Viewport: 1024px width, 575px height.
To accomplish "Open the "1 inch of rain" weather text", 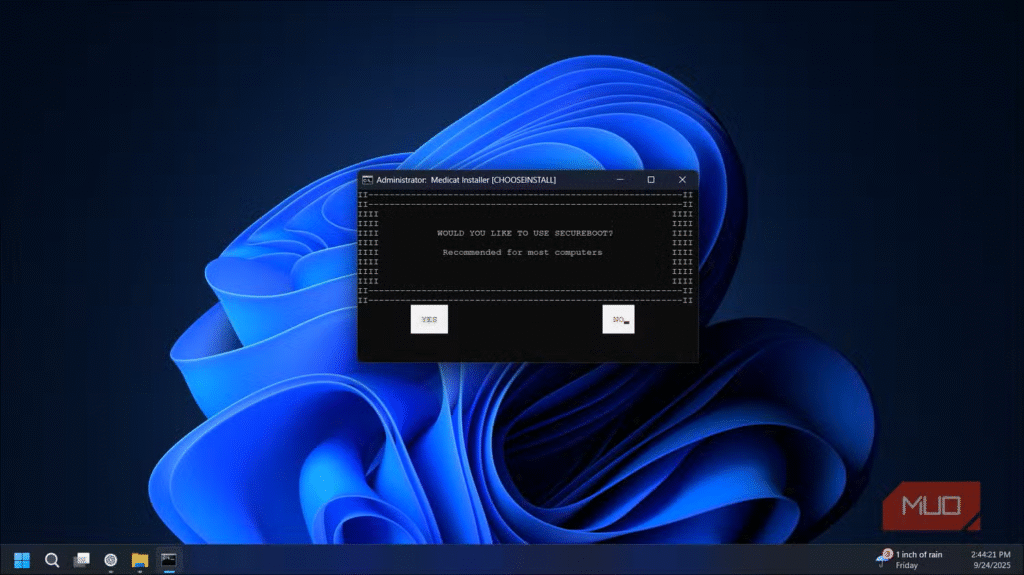I will pos(919,554).
